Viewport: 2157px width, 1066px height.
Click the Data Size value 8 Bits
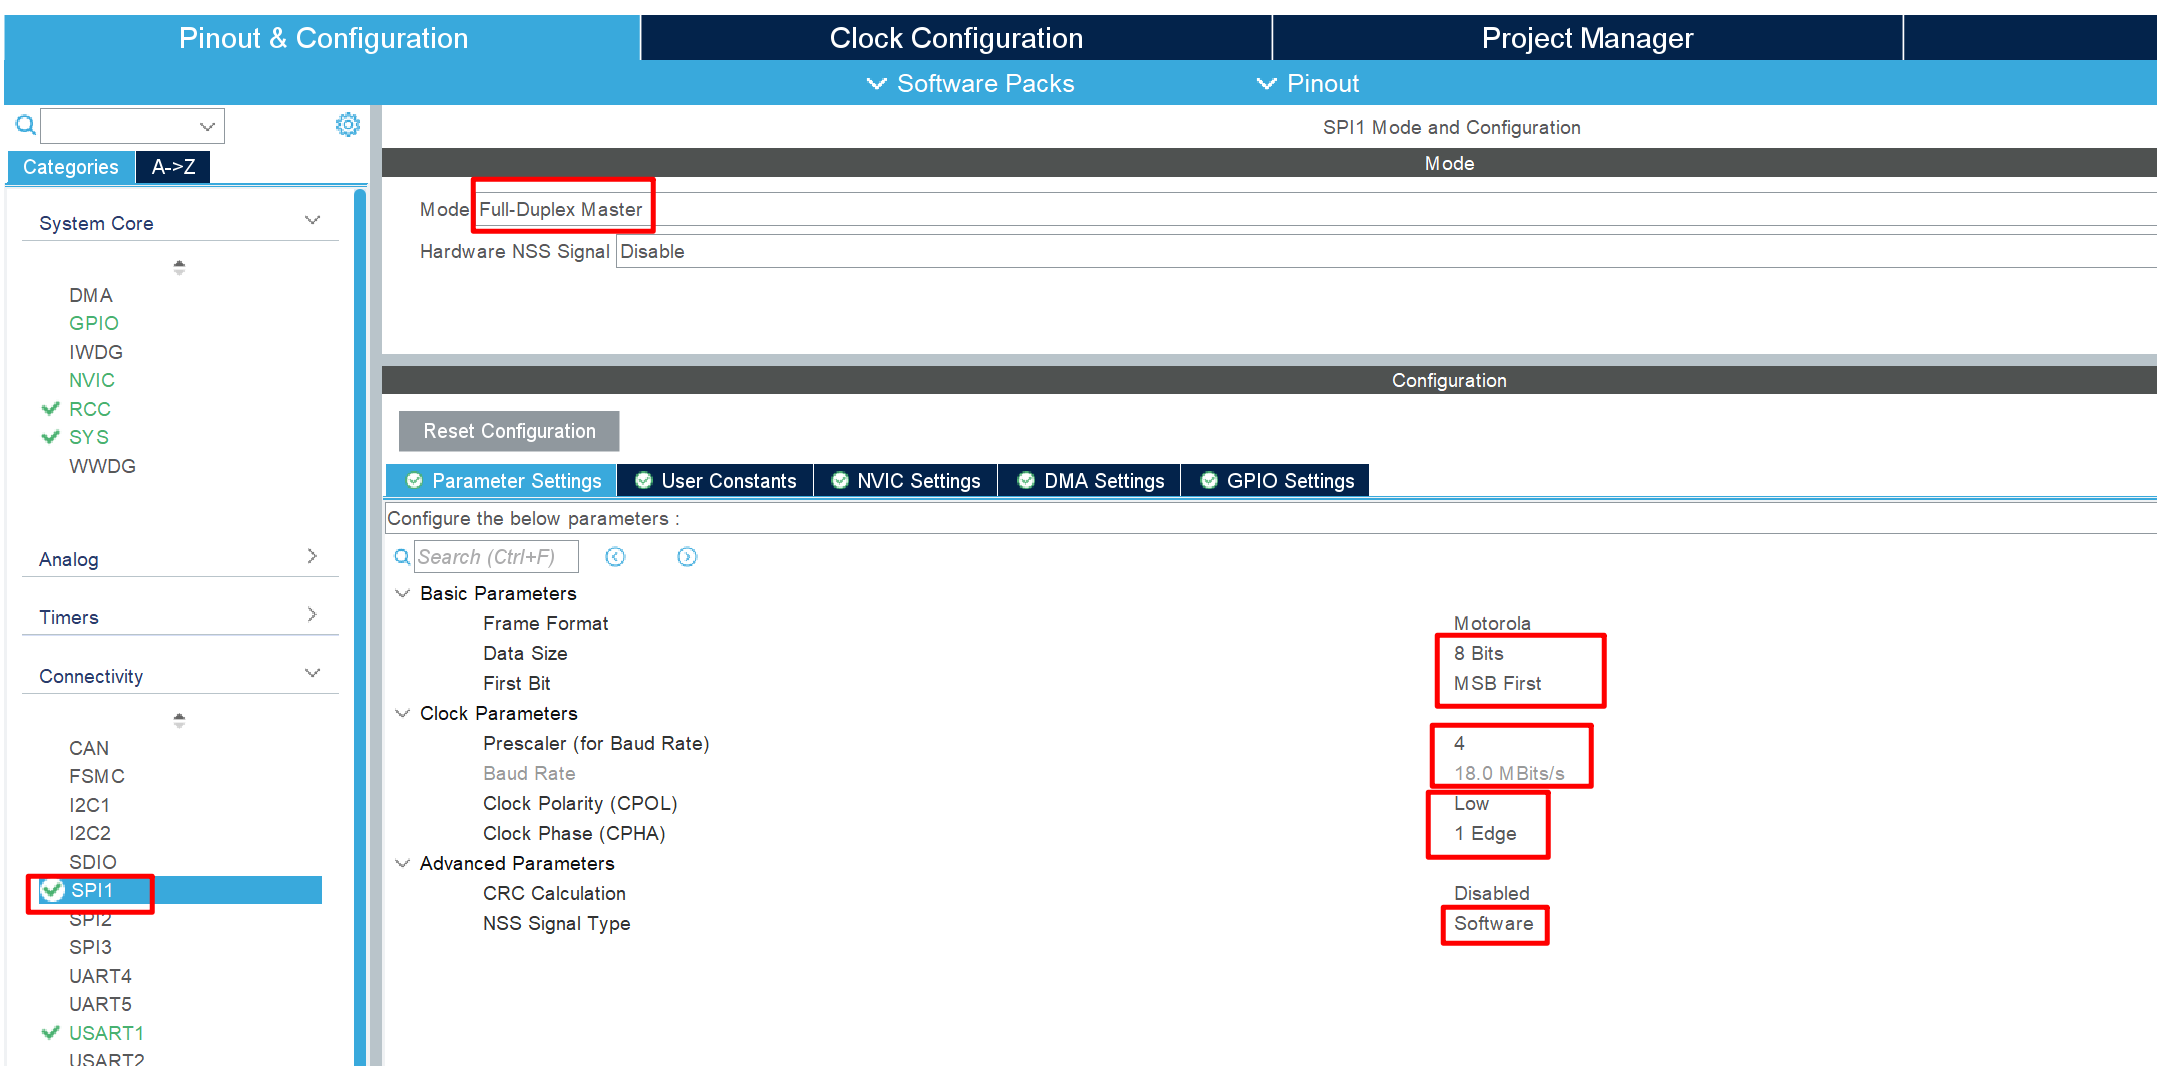click(x=1479, y=653)
